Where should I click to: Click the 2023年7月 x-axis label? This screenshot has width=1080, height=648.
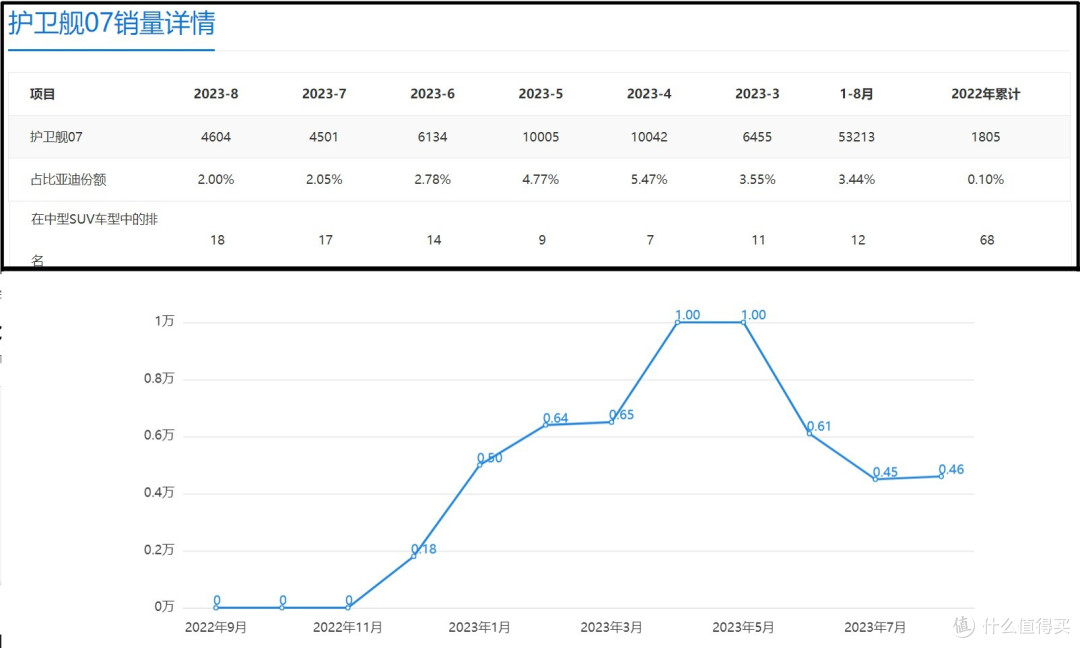[x=875, y=627]
